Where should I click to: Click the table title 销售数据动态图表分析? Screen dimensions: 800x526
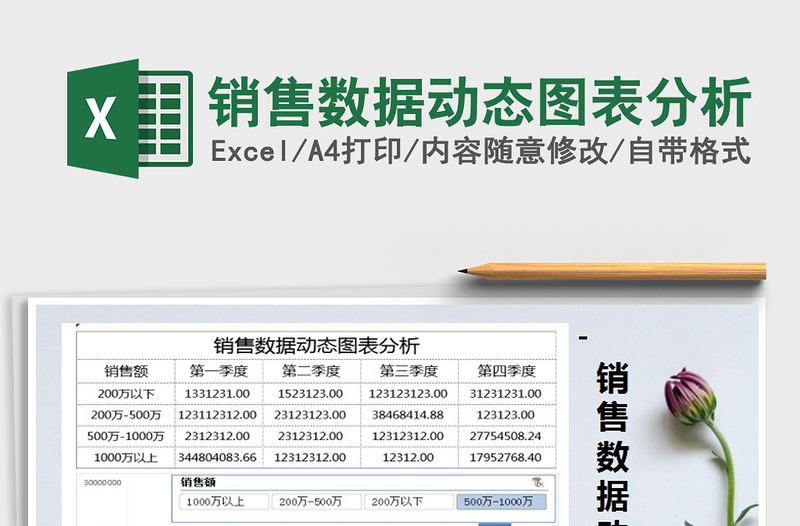tap(316, 346)
